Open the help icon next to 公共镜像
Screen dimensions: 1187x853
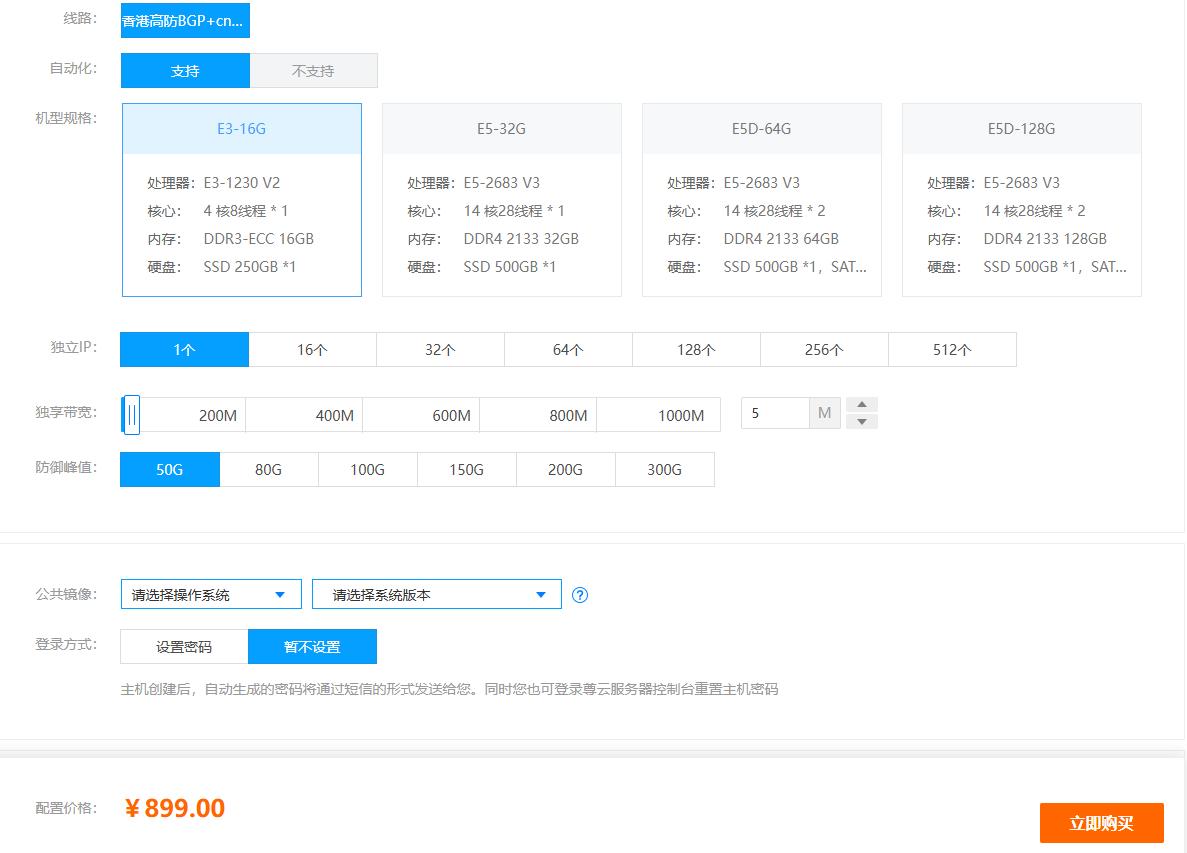[x=580, y=594]
